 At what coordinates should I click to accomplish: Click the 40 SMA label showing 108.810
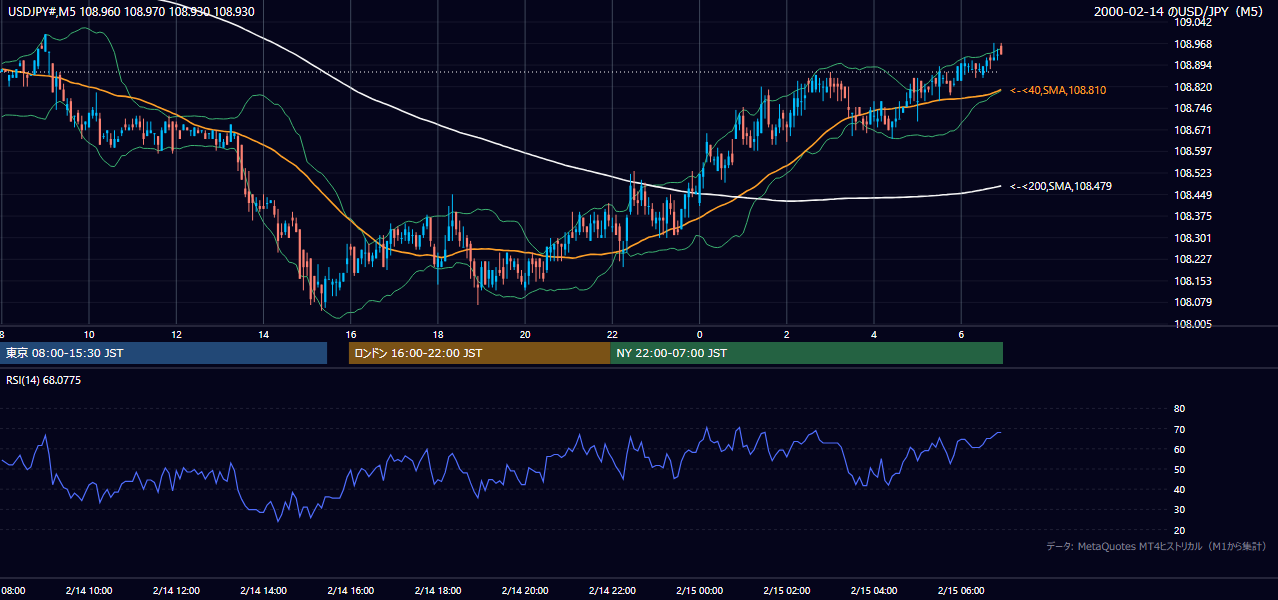[1058, 90]
